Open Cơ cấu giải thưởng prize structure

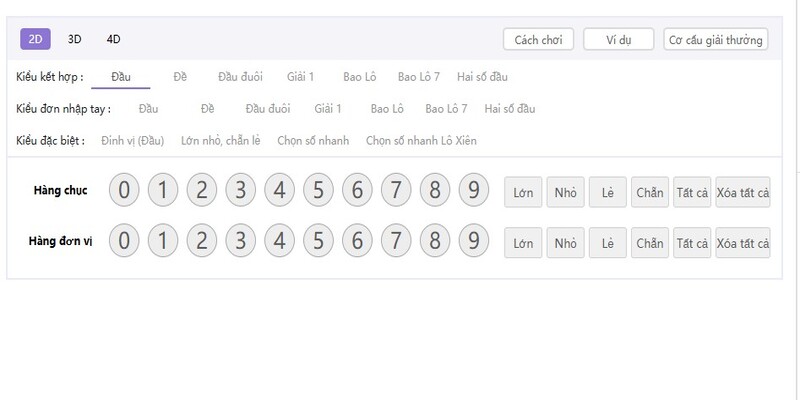click(x=715, y=40)
